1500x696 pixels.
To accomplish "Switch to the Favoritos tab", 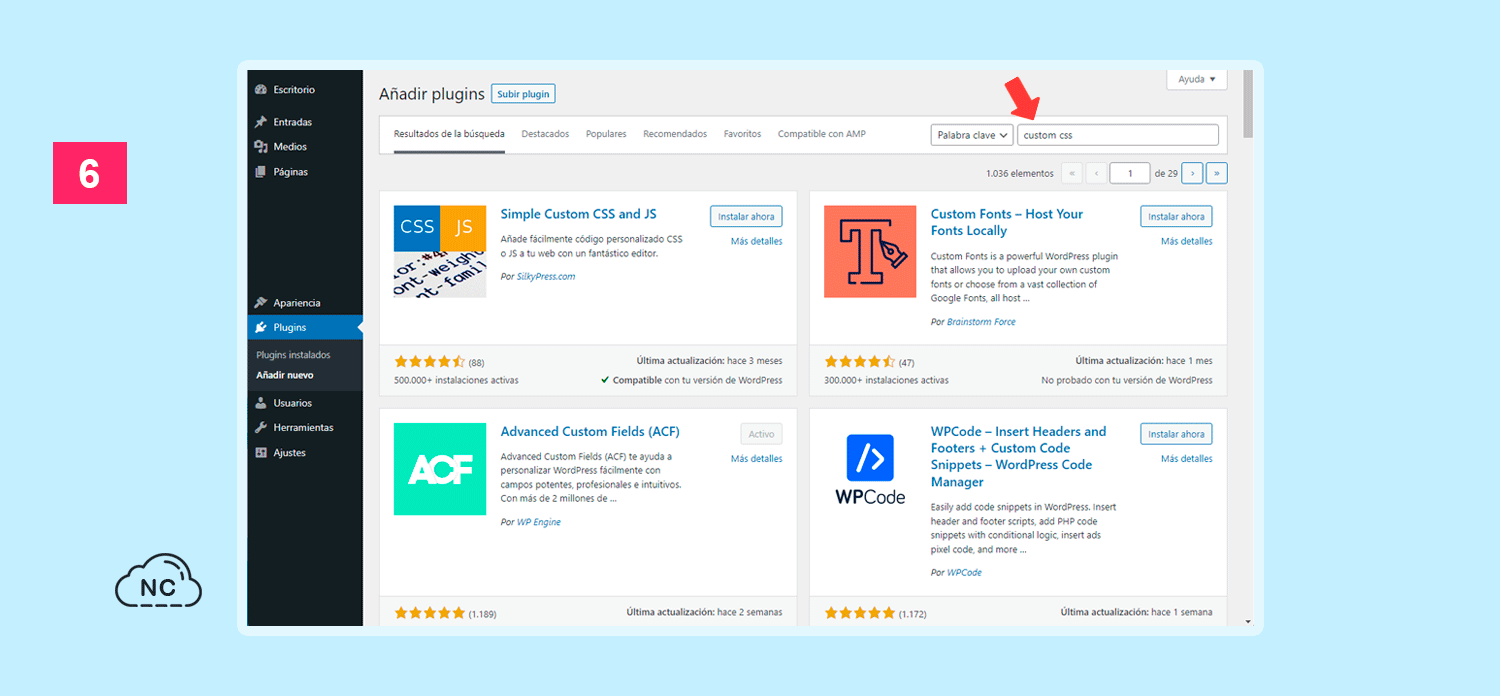I will click(x=743, y=134).
